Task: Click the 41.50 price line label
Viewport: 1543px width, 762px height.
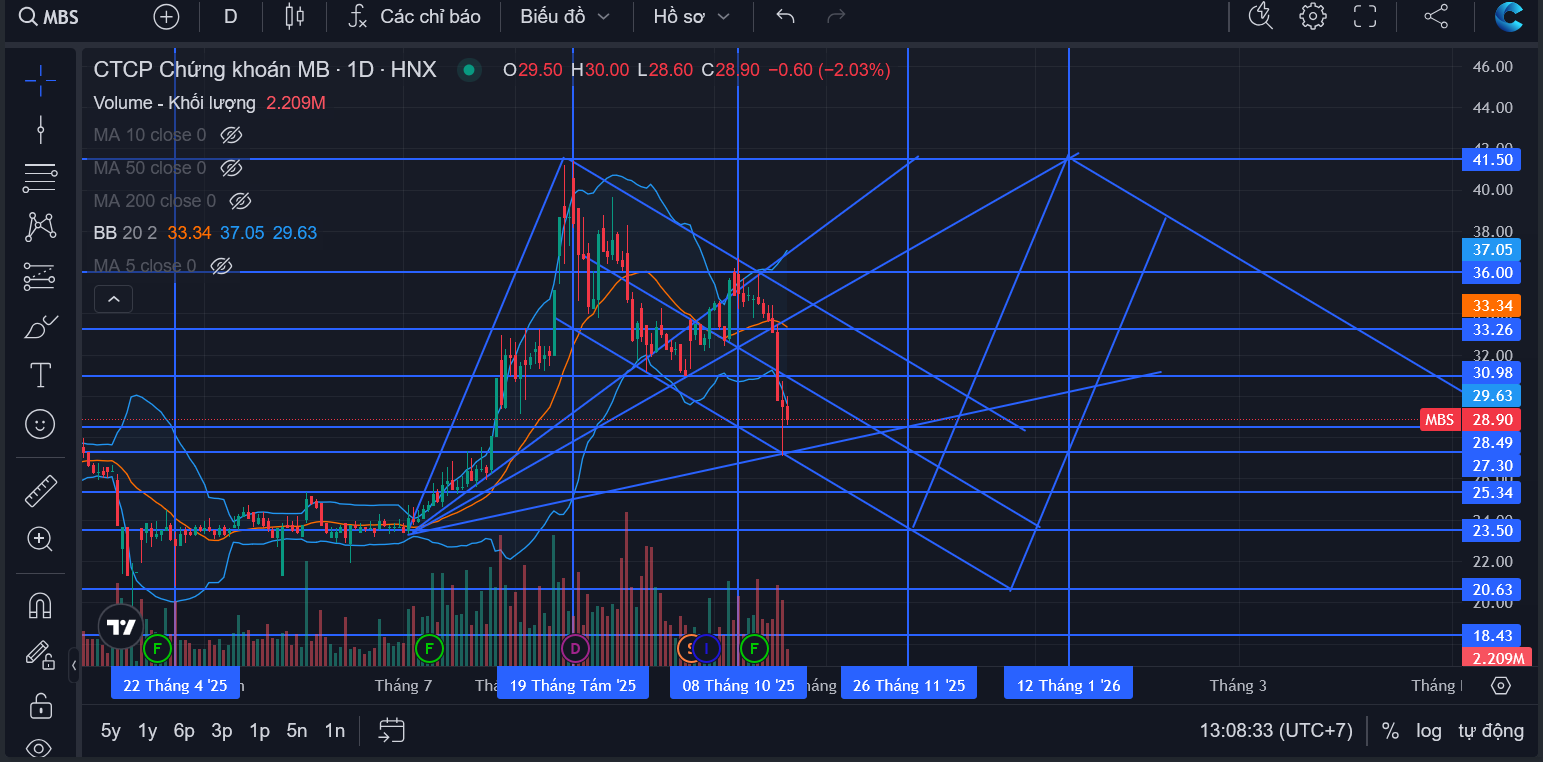Action: click(x=1491, y=160)
